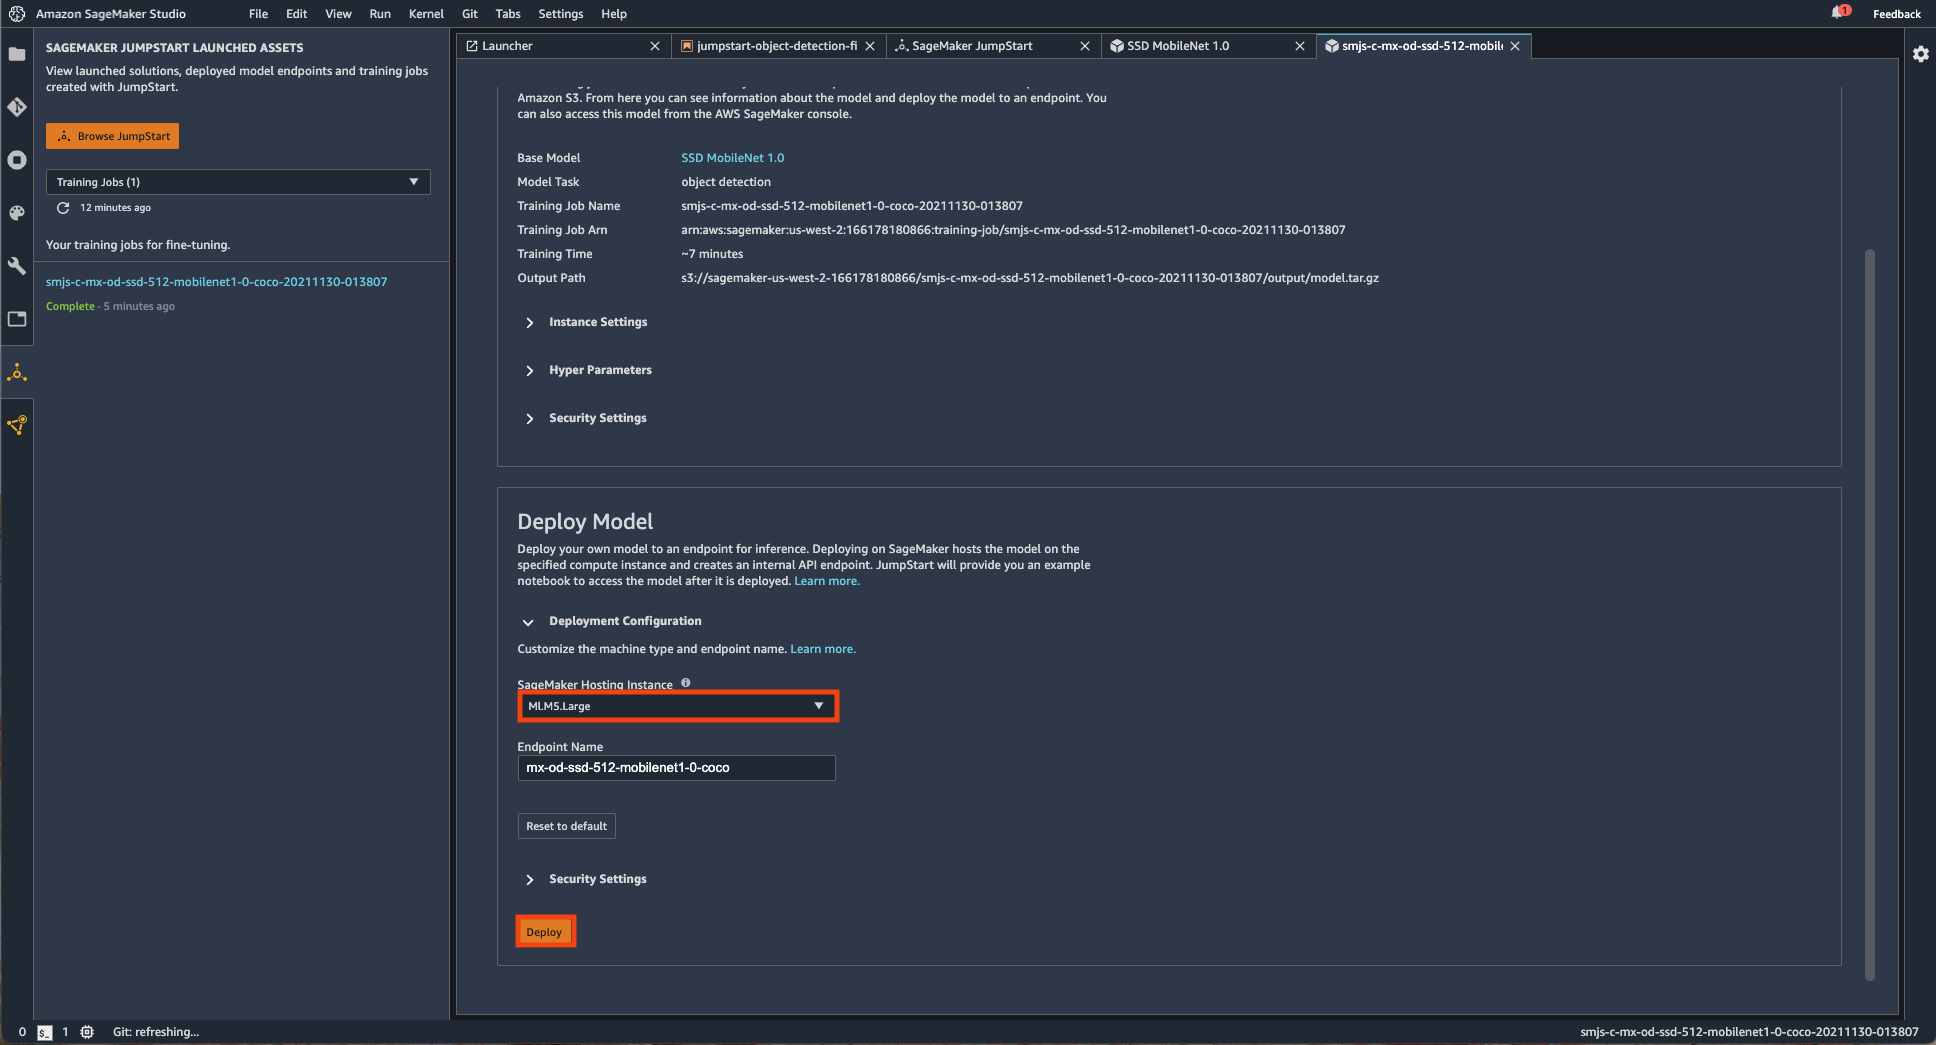Open the Settings menu
The height and width of the screenshot is (1045, 1936).
(560, 14)
